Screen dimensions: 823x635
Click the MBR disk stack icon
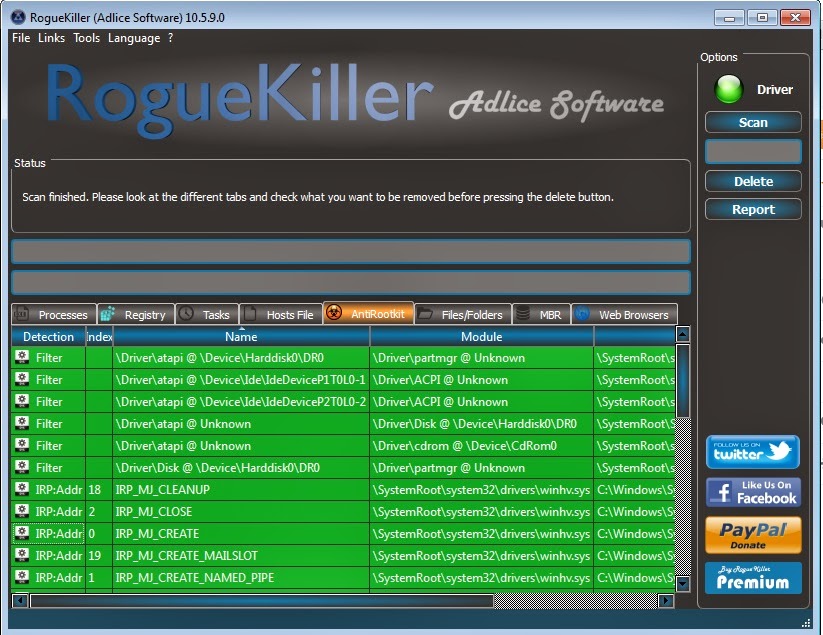523,314
